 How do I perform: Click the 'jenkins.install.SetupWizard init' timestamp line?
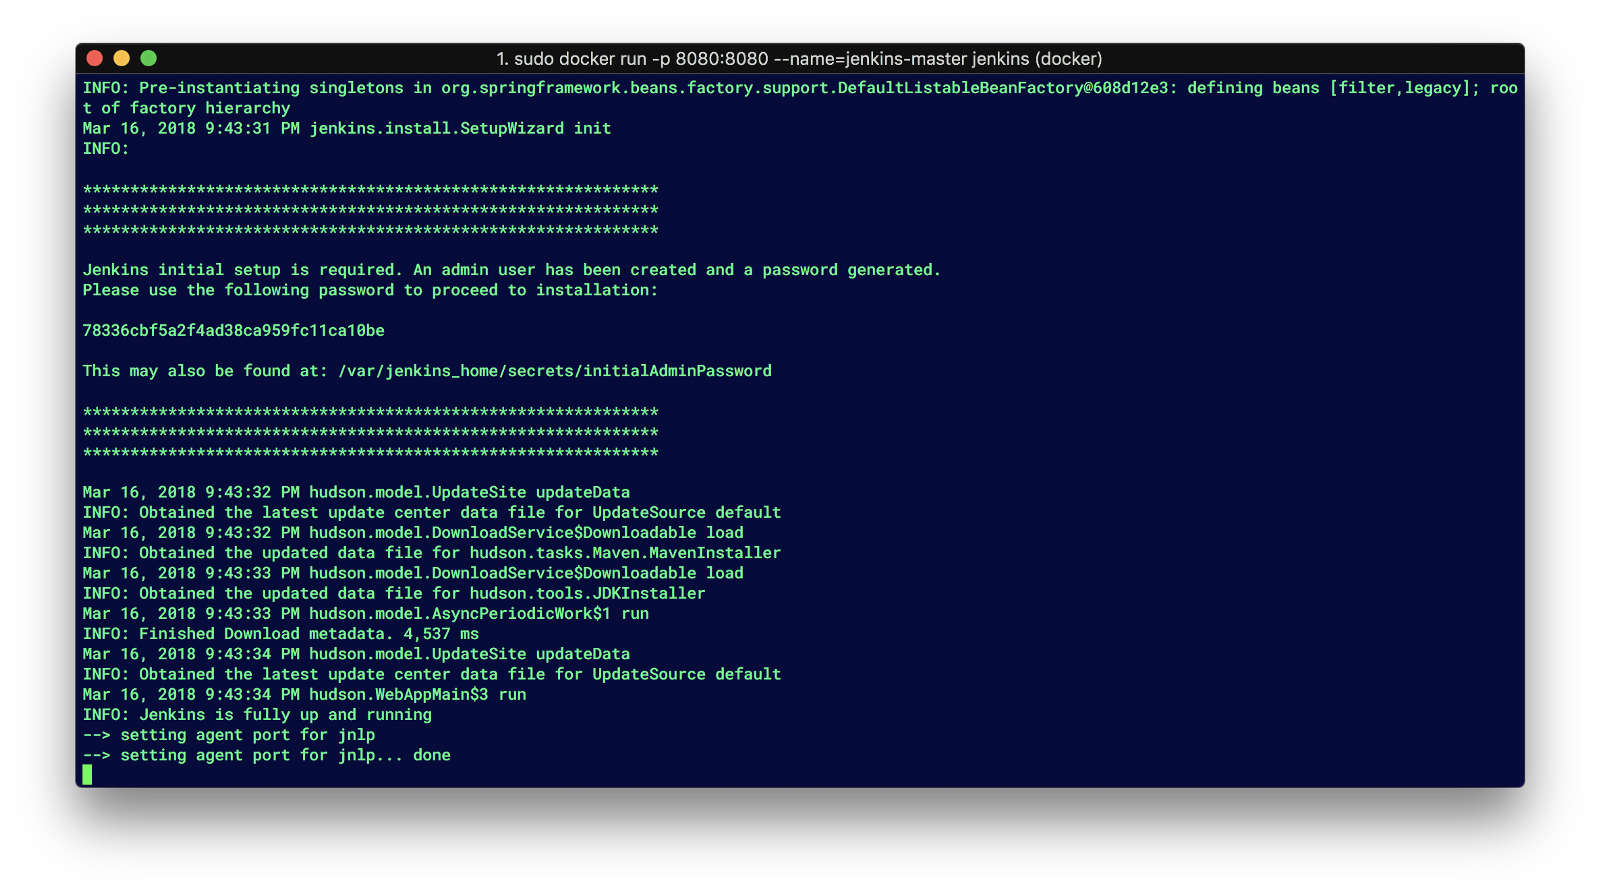pyautogui.click(x=346, y=128)
